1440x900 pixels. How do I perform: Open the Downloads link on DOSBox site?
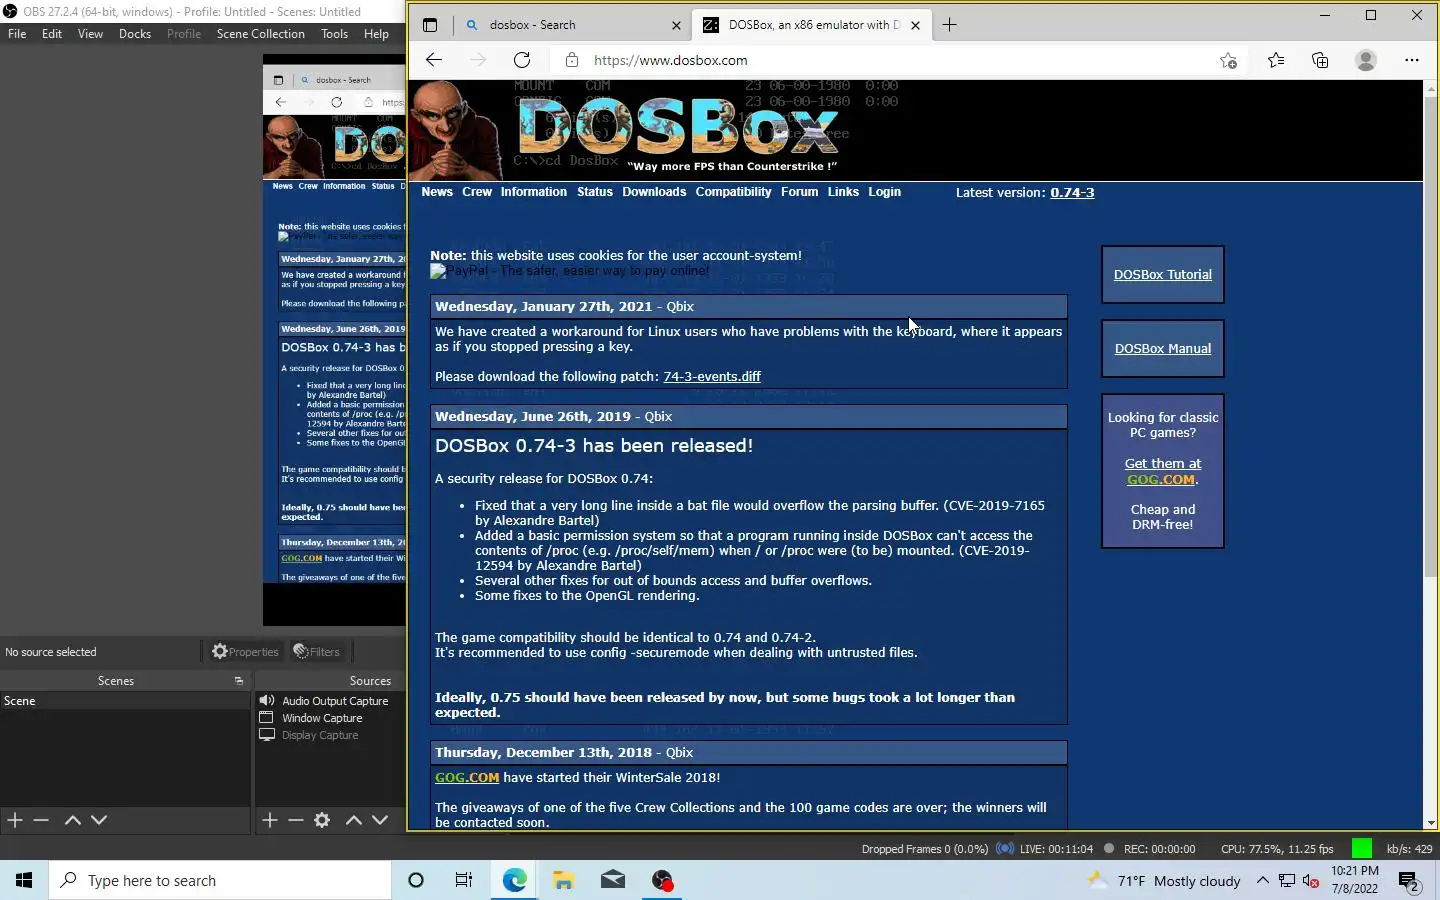[654, 192]
